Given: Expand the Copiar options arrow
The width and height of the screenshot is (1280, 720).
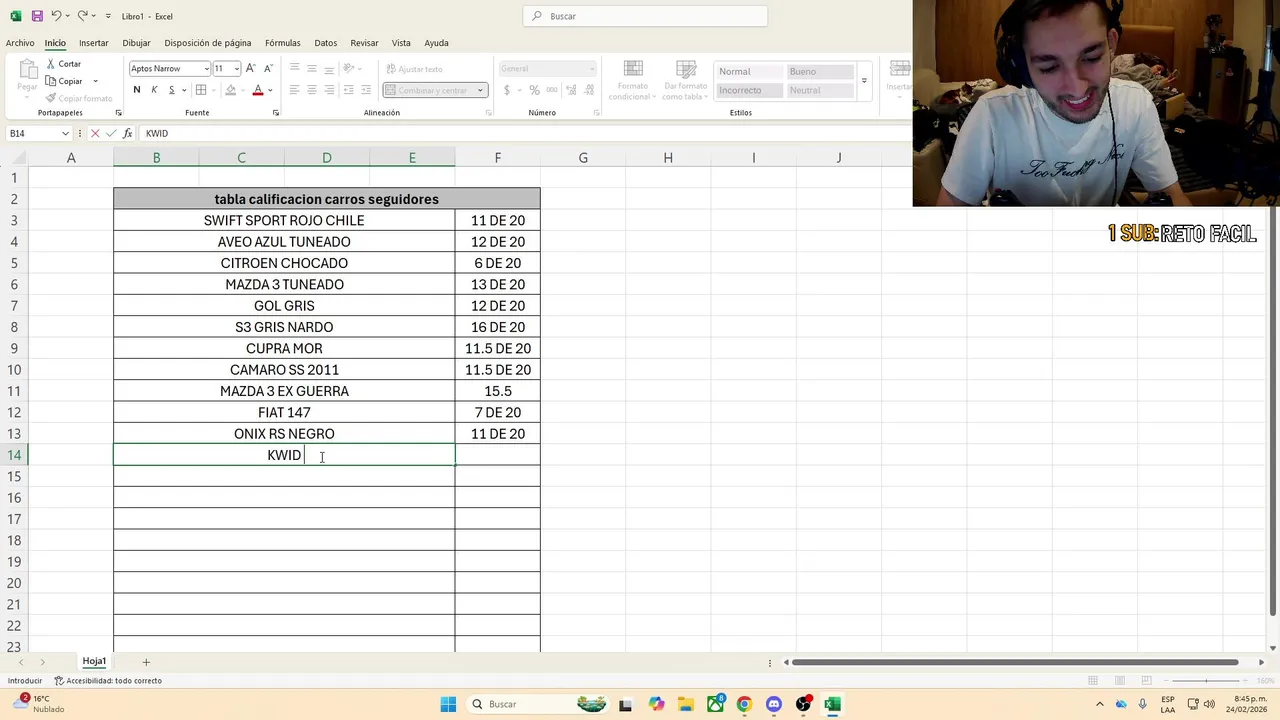Looking at the screenshot, I should pyautogui.click(x=95, y=81).
